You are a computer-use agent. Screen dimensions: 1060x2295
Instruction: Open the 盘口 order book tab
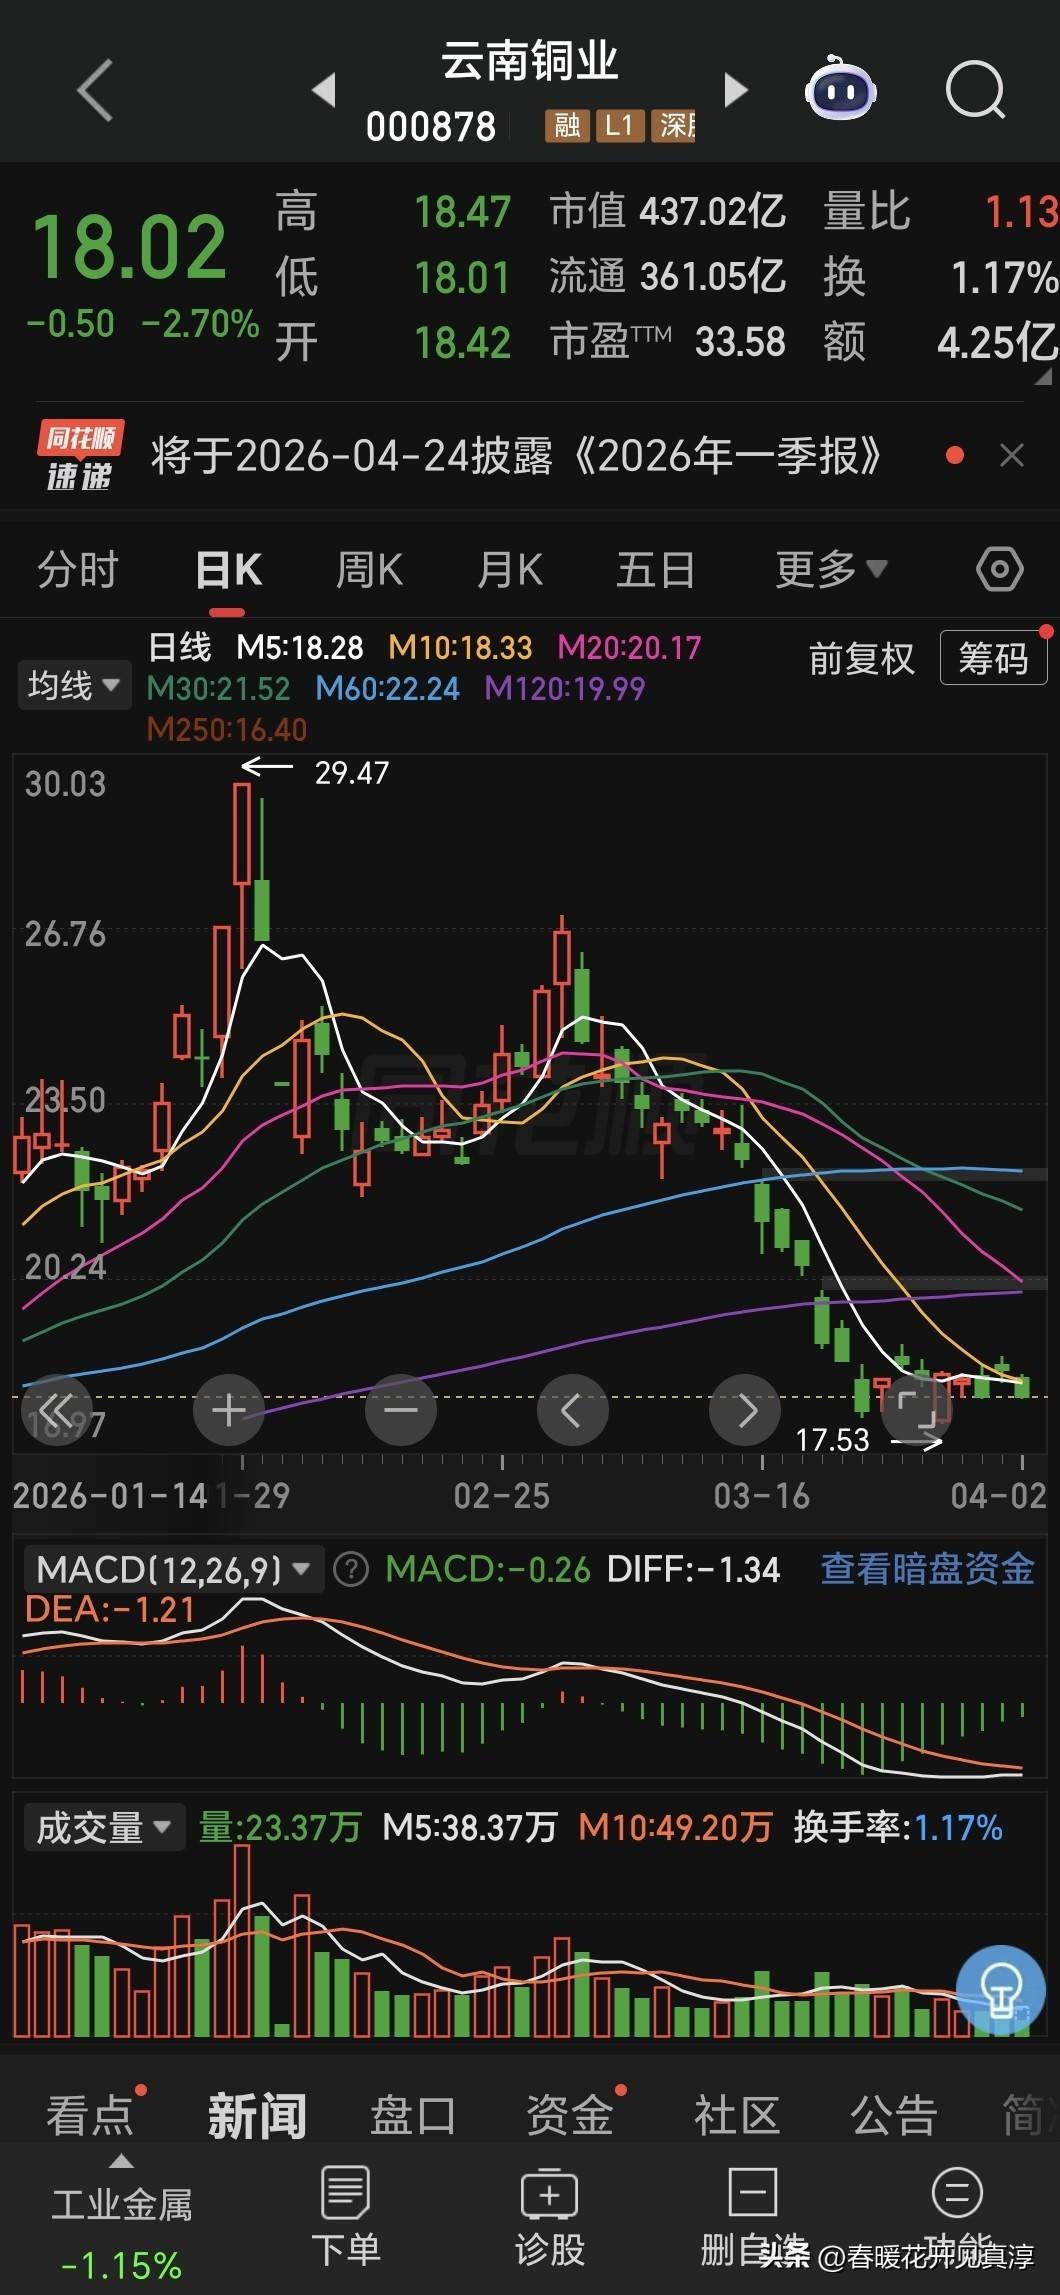point(413,2116)
